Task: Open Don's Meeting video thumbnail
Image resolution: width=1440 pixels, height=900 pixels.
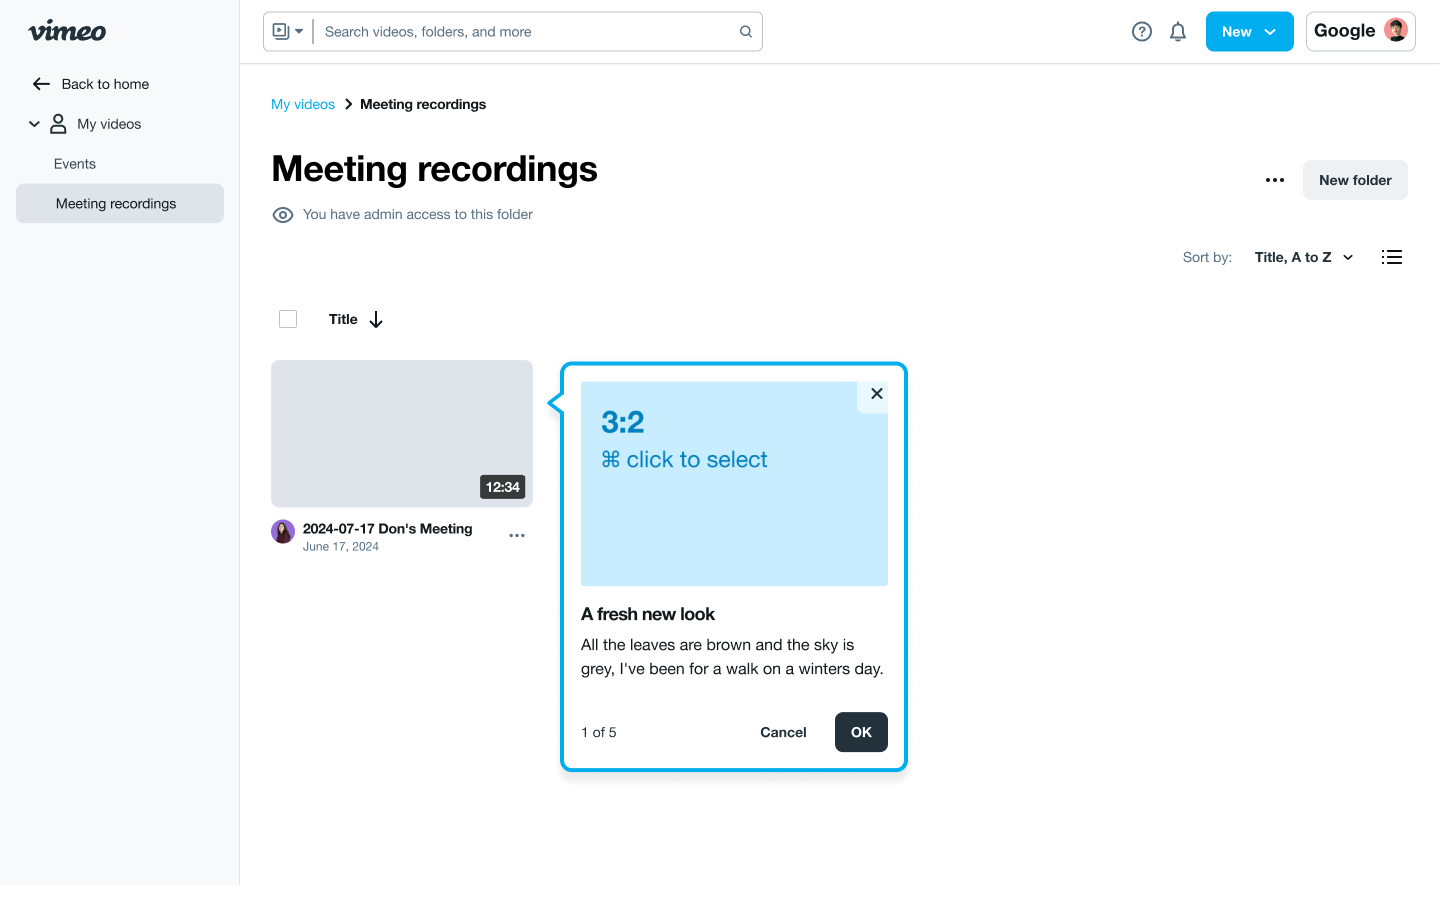Action: (401, 433)
